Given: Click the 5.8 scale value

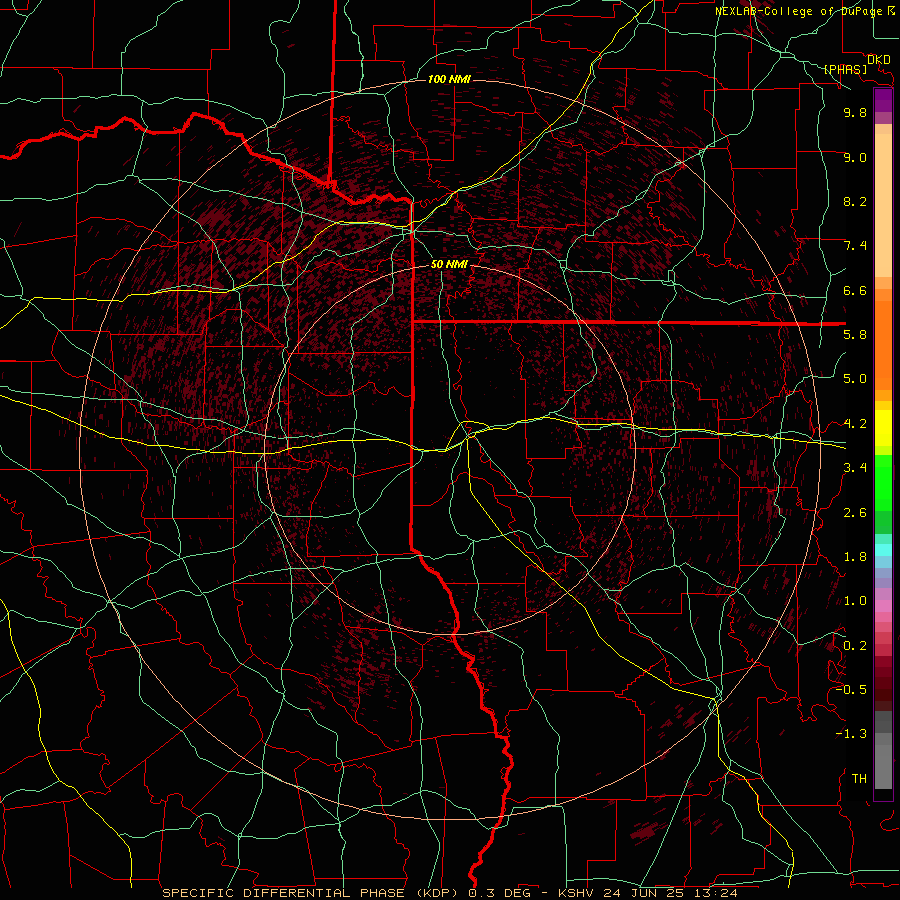Looking at the screenshot, I should [x=855, y=335].
